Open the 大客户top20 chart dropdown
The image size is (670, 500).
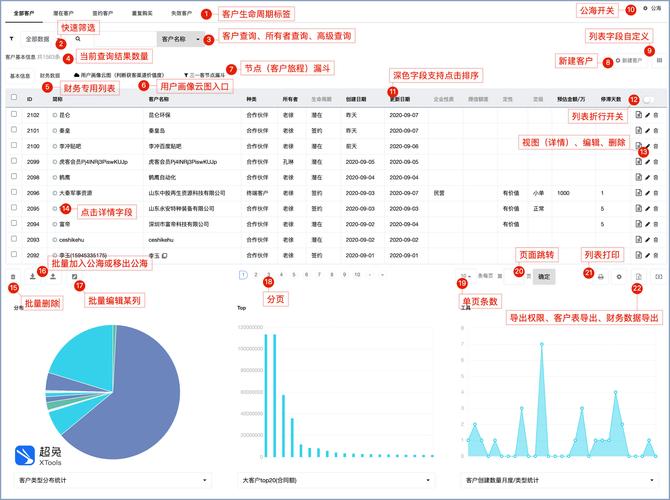pyautogui.click(x=336, y=480)
